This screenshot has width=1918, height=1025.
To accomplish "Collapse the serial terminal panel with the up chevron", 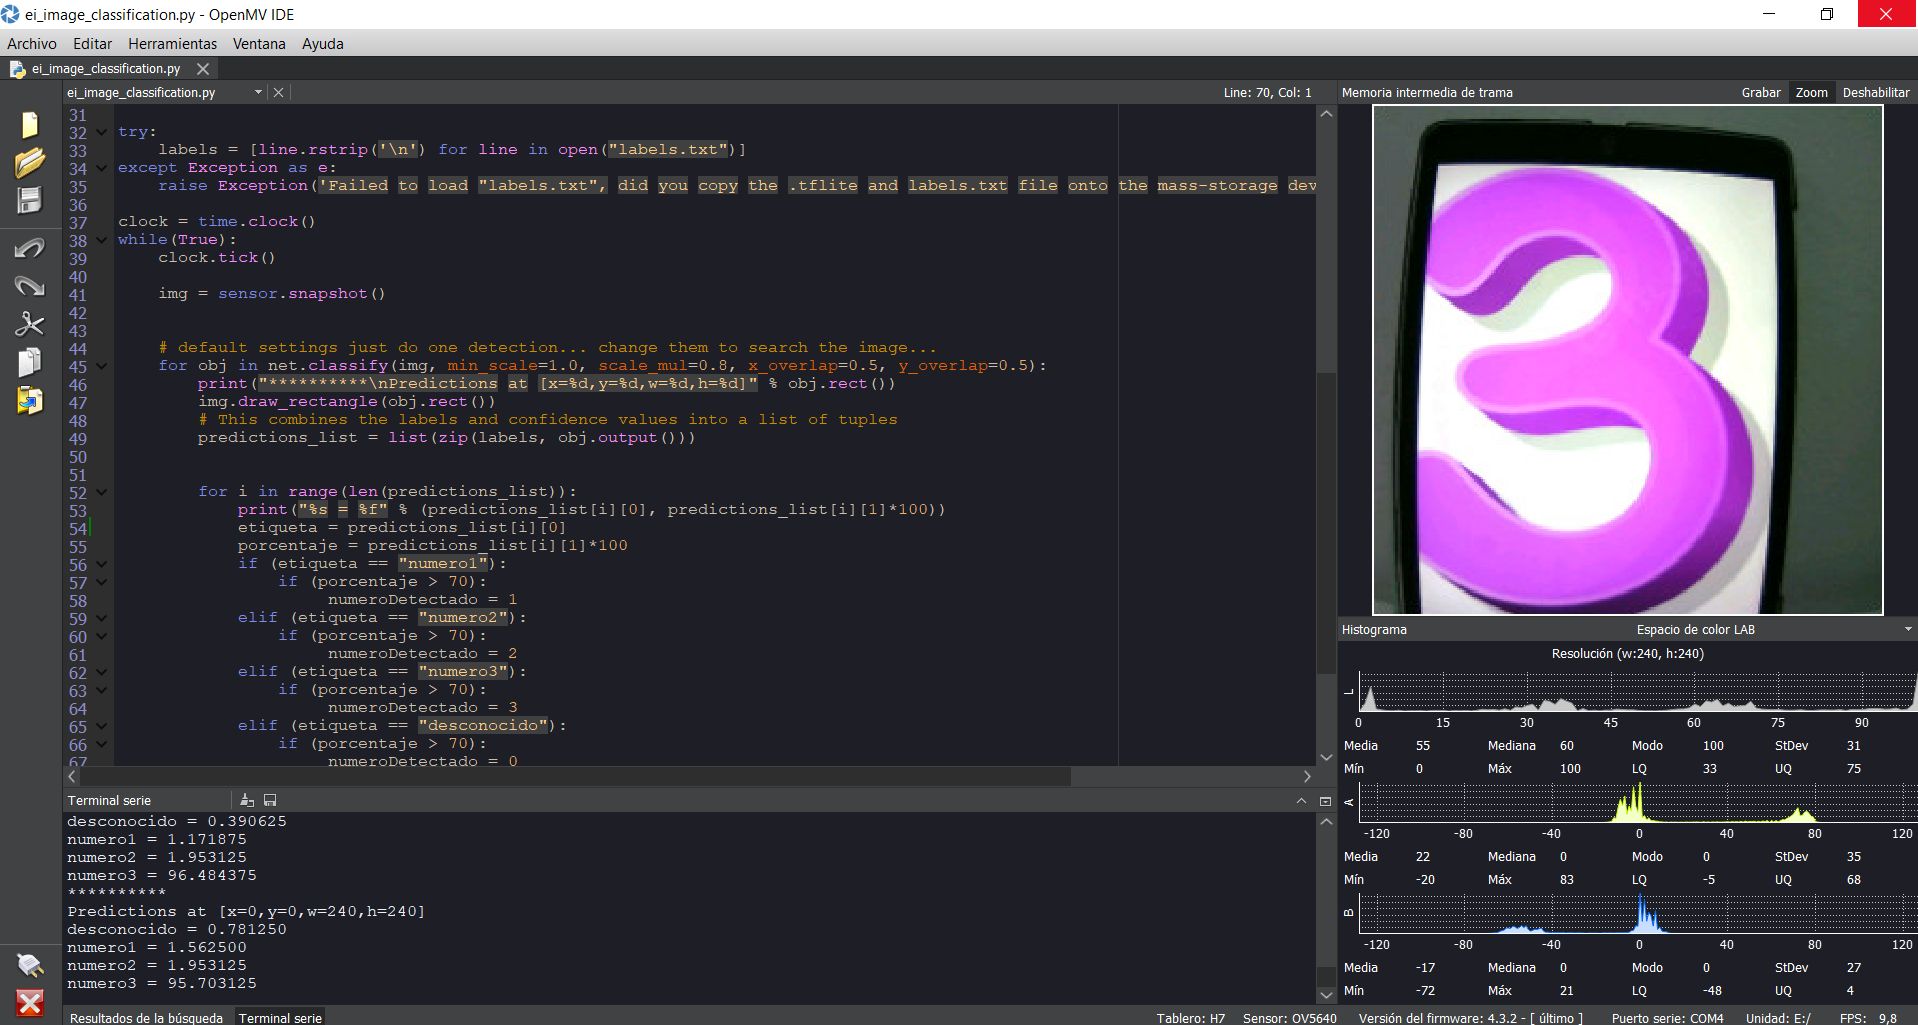I will point(1301,801).
